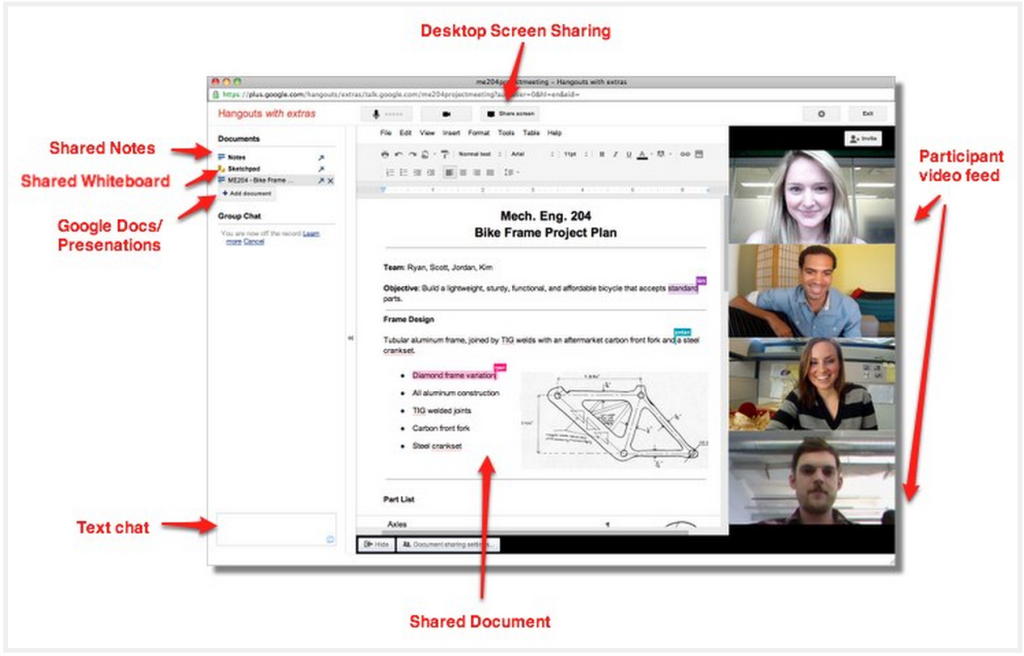This screenshot has width=1024, height=656.
Task: Click the increase indent icon
Action: pyautogui.click(x=431, y=172)
